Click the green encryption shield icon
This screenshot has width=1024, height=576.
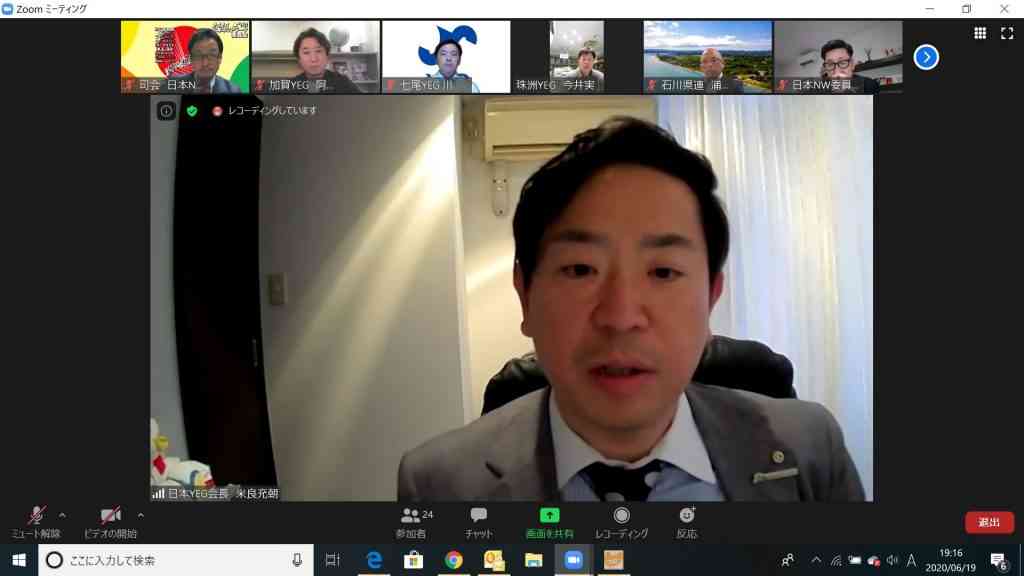(x=192, y=111)
